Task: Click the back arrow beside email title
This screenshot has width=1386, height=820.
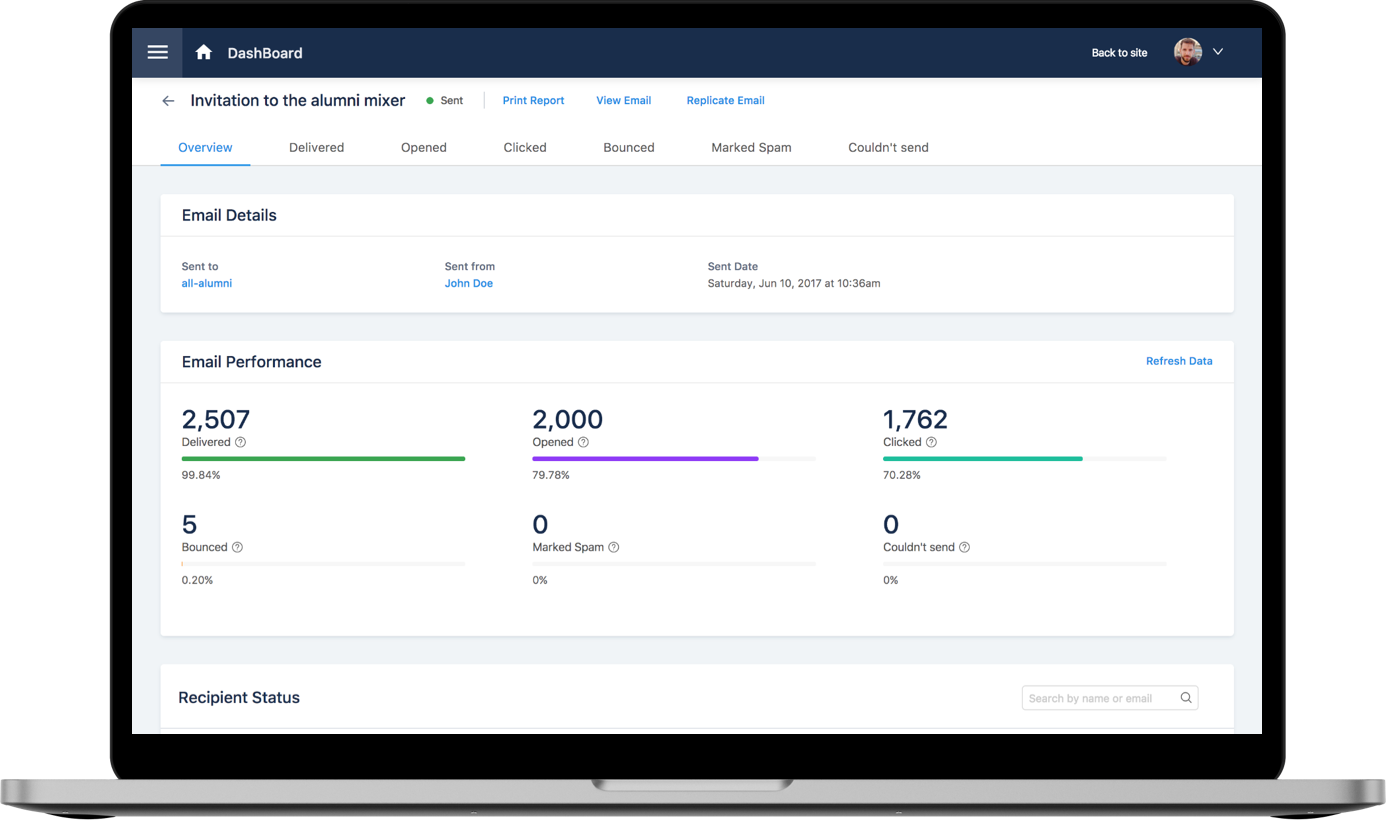Action: coord(168,101)
